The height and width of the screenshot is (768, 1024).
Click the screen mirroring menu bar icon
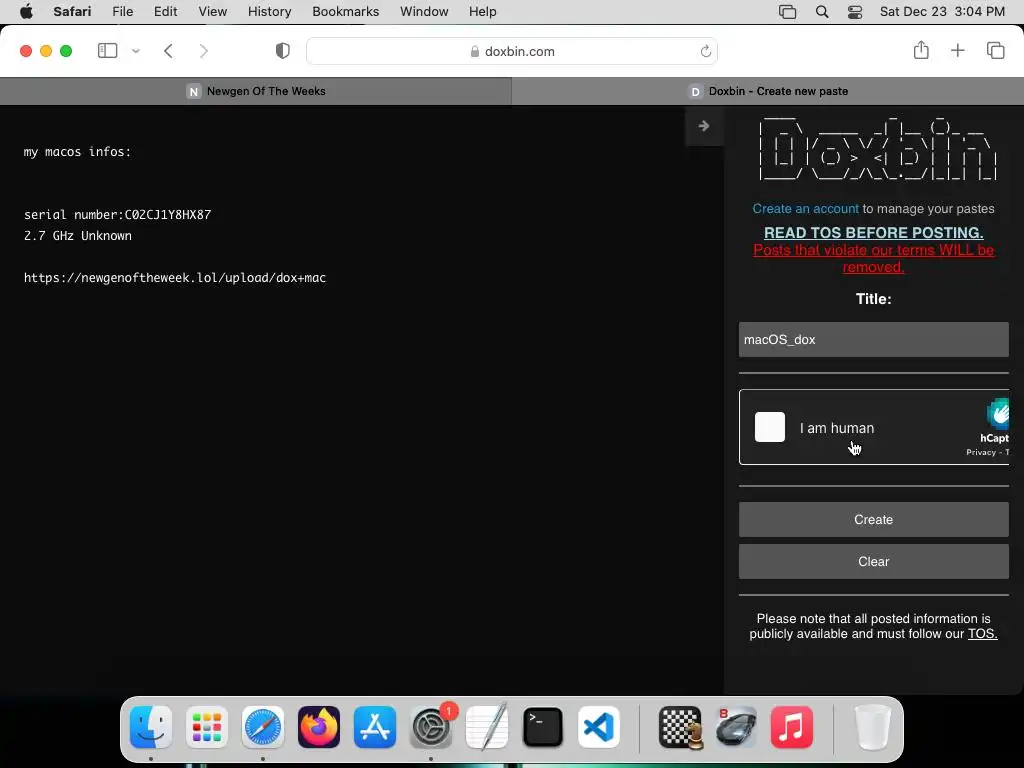pyautogui.click(x=788, y=12)
